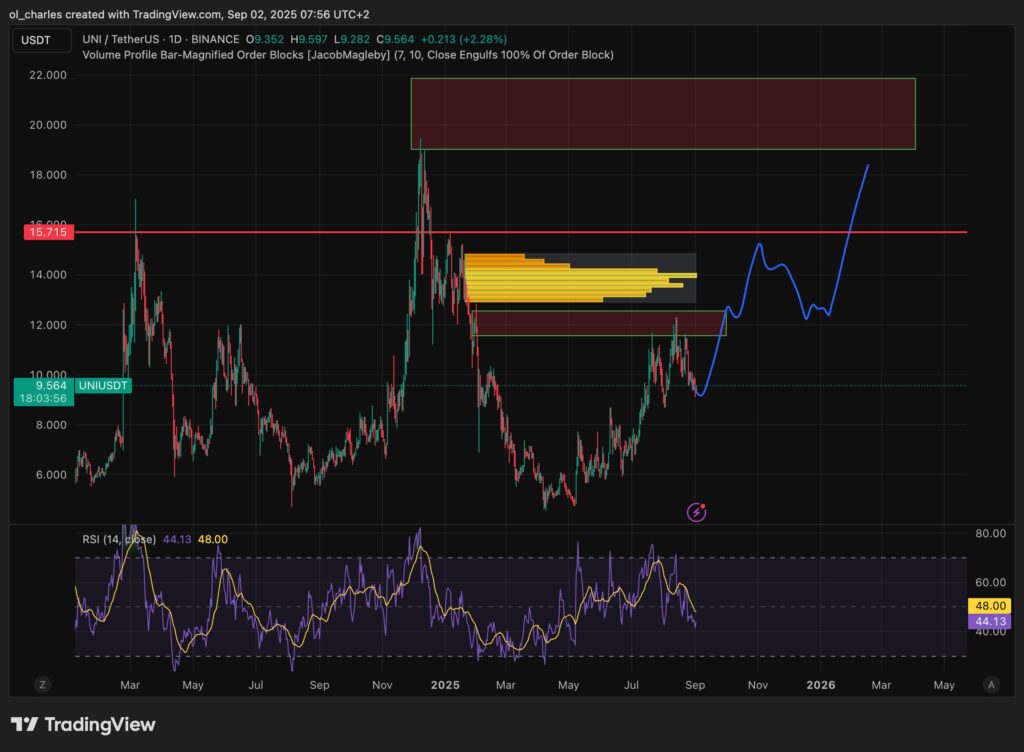1024x752 pixels.
Task: Click the A auto-scale icon at bottom right
Action: coord(990,685)
